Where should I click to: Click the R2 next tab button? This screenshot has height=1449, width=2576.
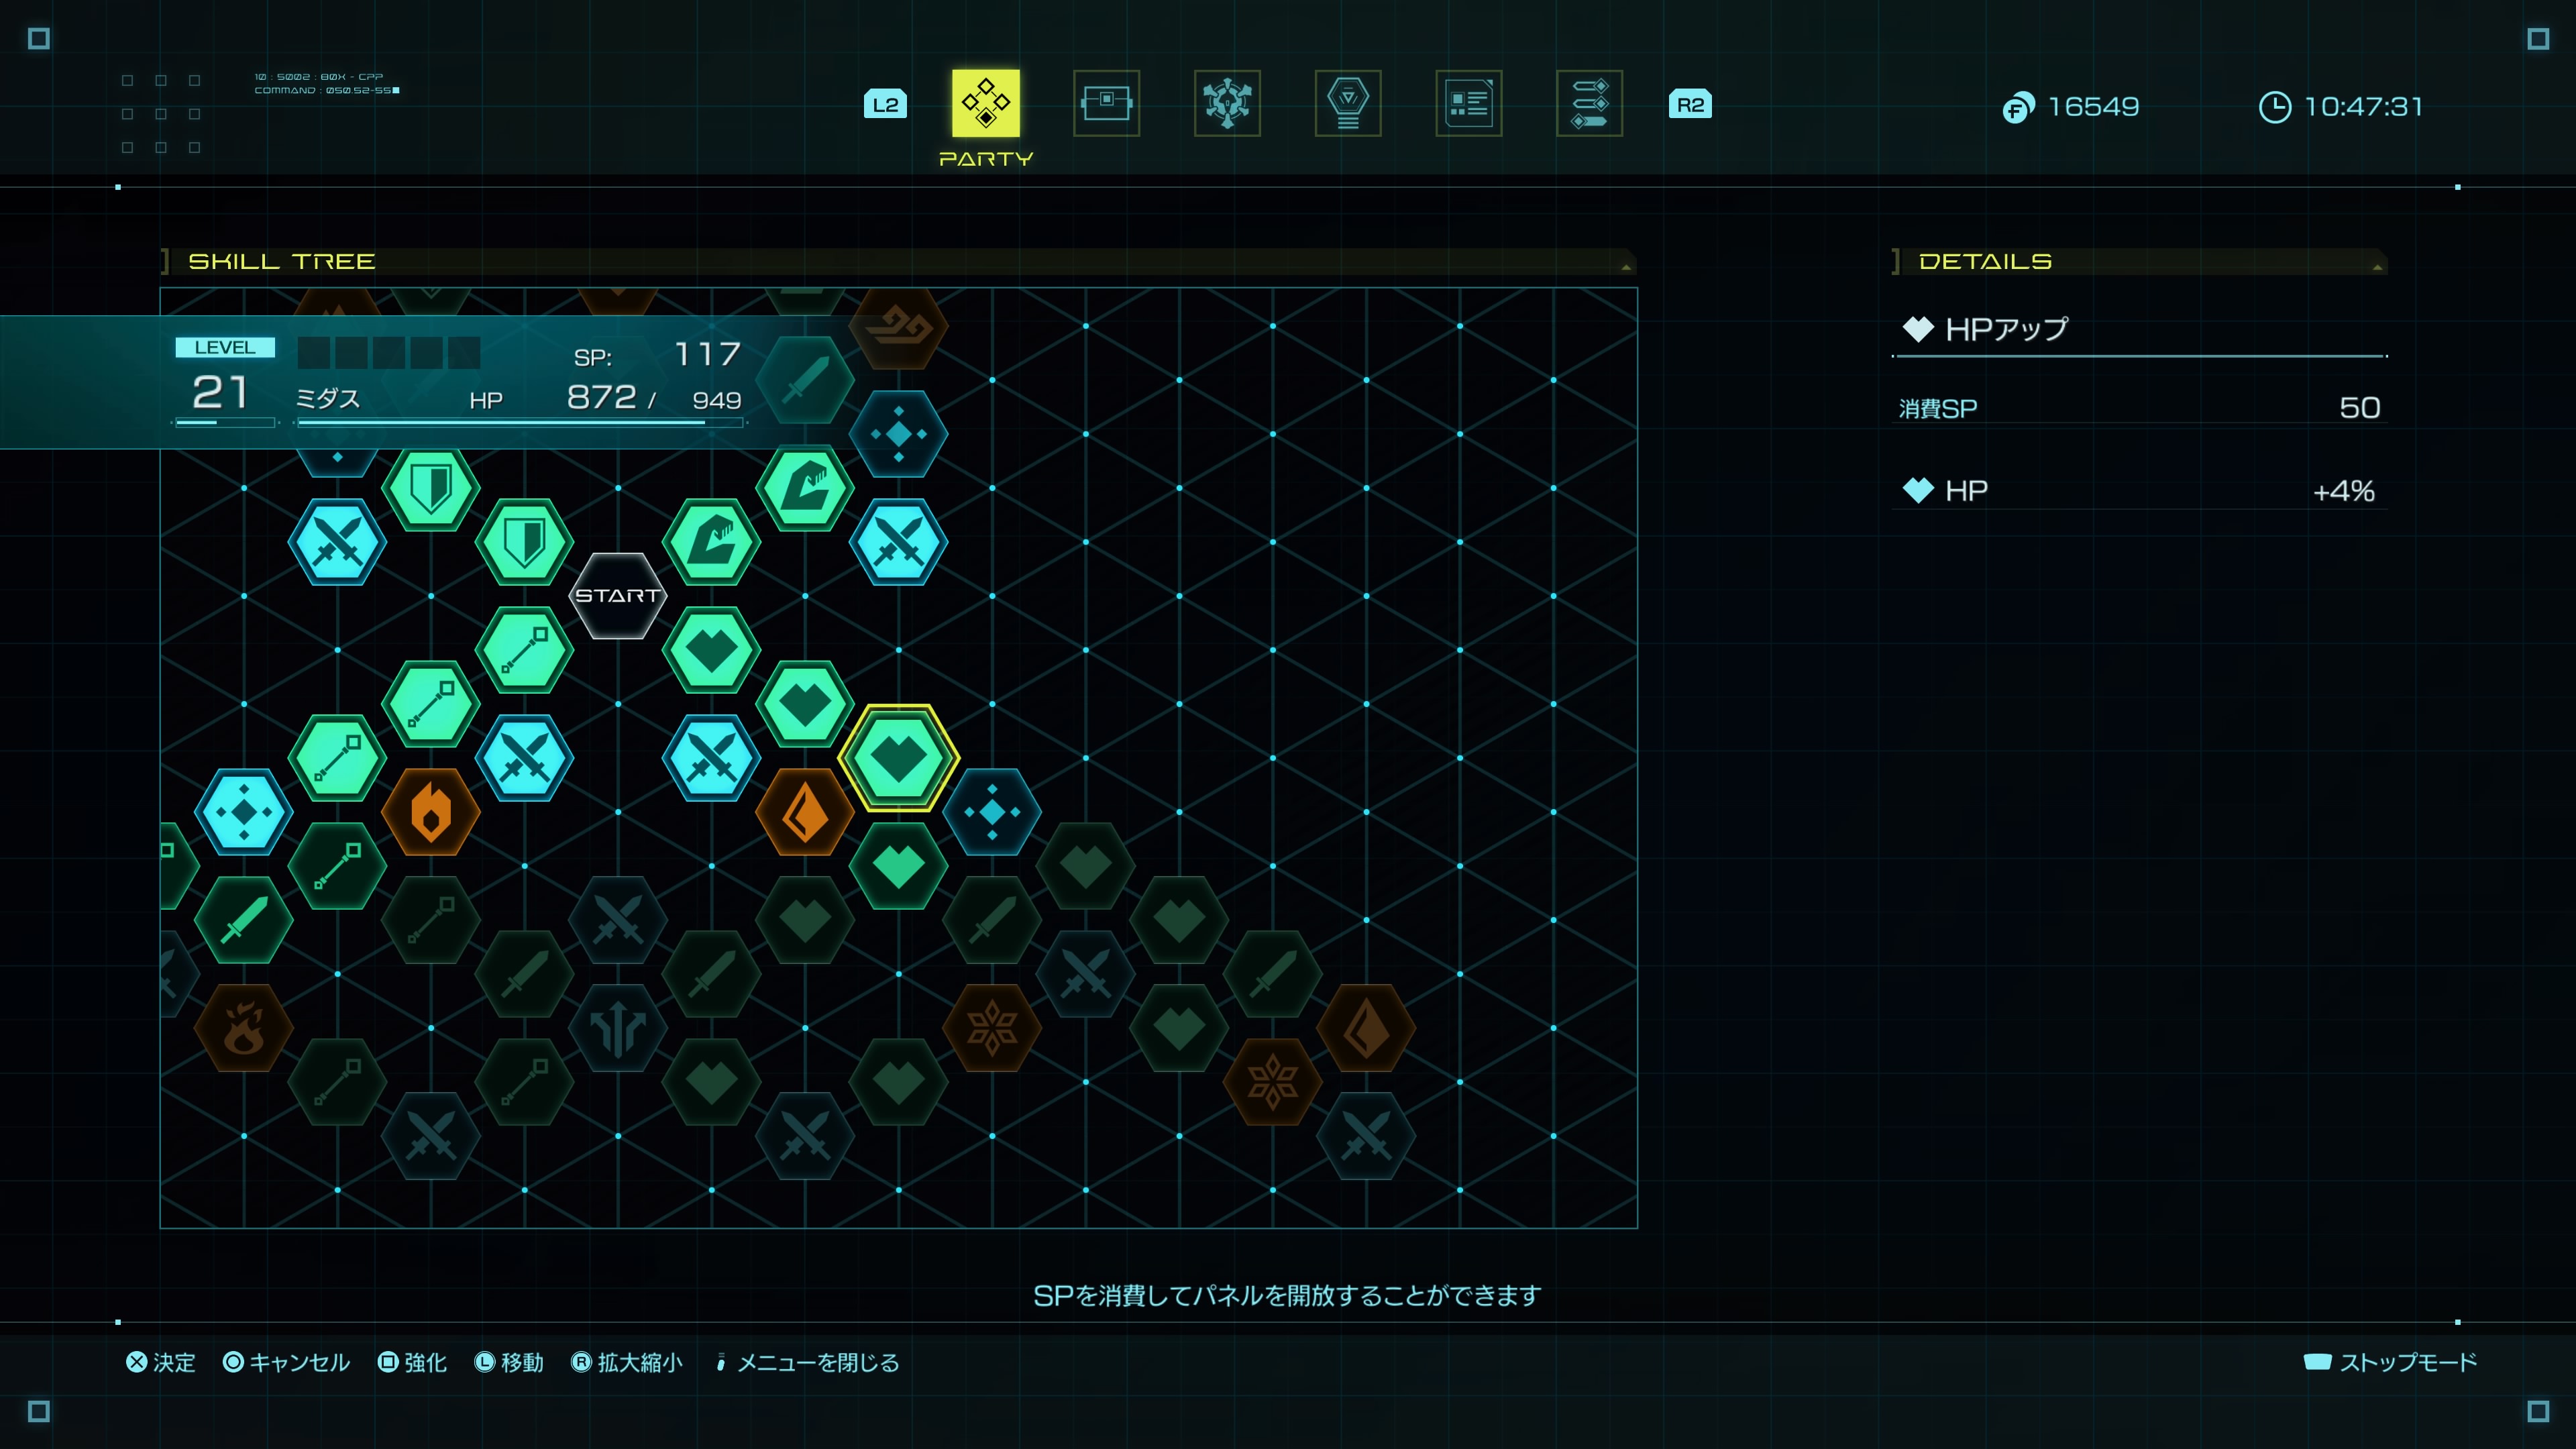pos(1690,104)
